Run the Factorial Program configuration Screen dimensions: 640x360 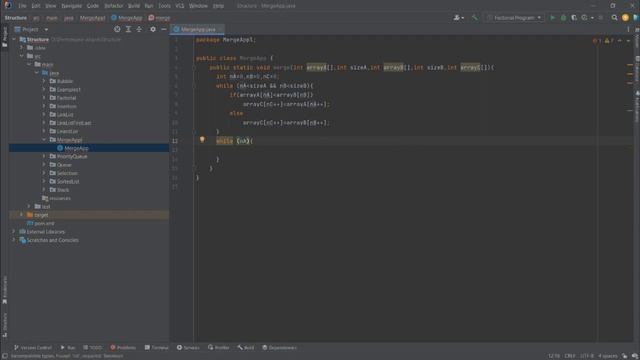tap(553, 18)
